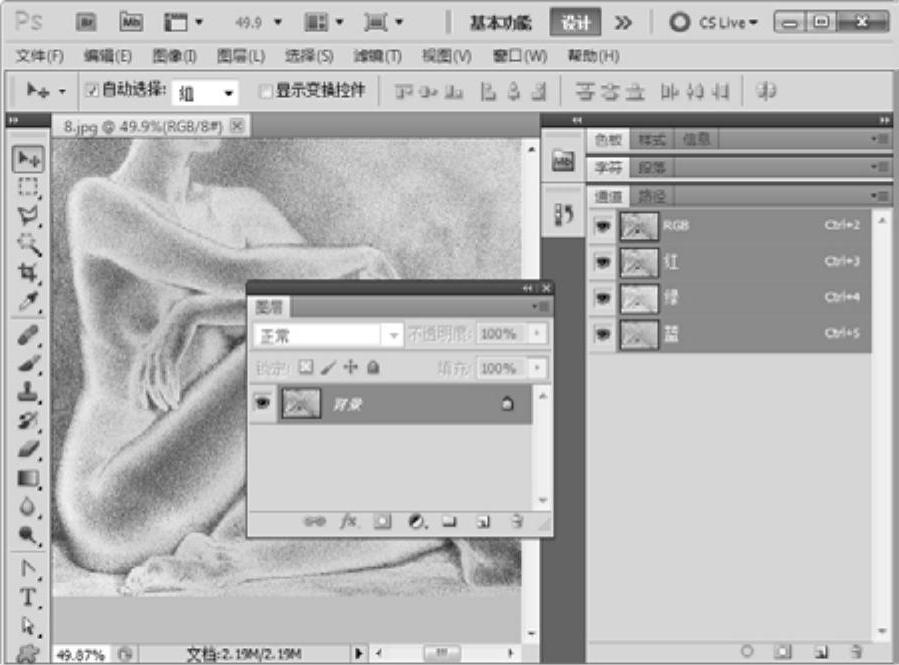This screenshot has height=665, width=899.
Task: Click the fx layer style icon
Action: click(x=349, y=521)
